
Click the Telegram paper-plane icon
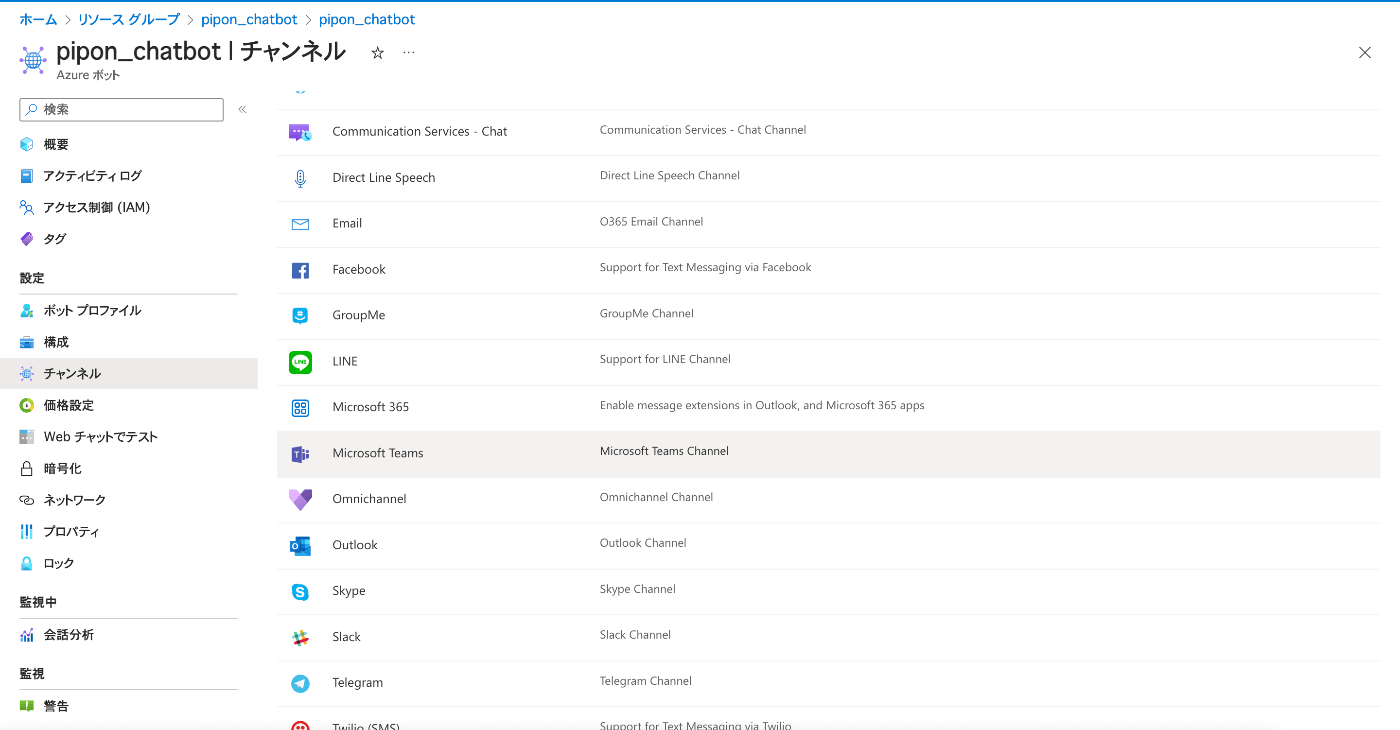click(300, 684)
